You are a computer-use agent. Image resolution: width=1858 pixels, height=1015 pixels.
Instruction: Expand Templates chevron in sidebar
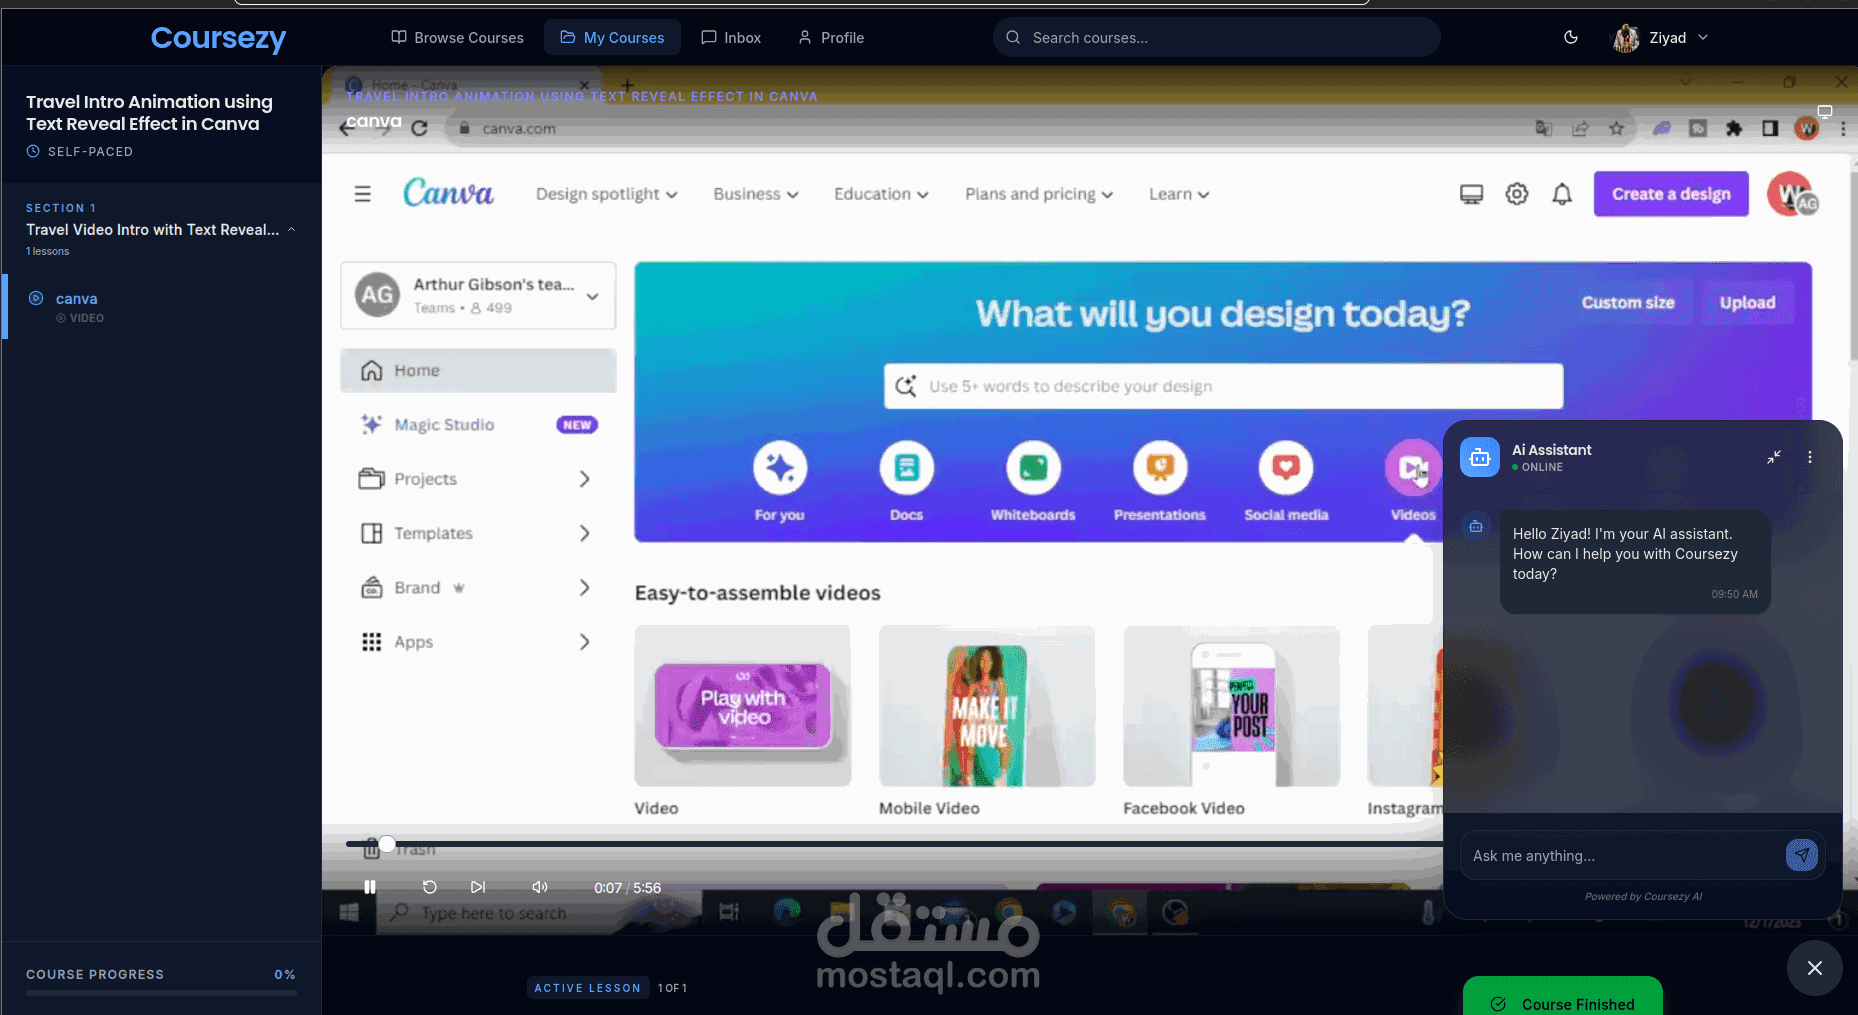click(x=585, y=533)
